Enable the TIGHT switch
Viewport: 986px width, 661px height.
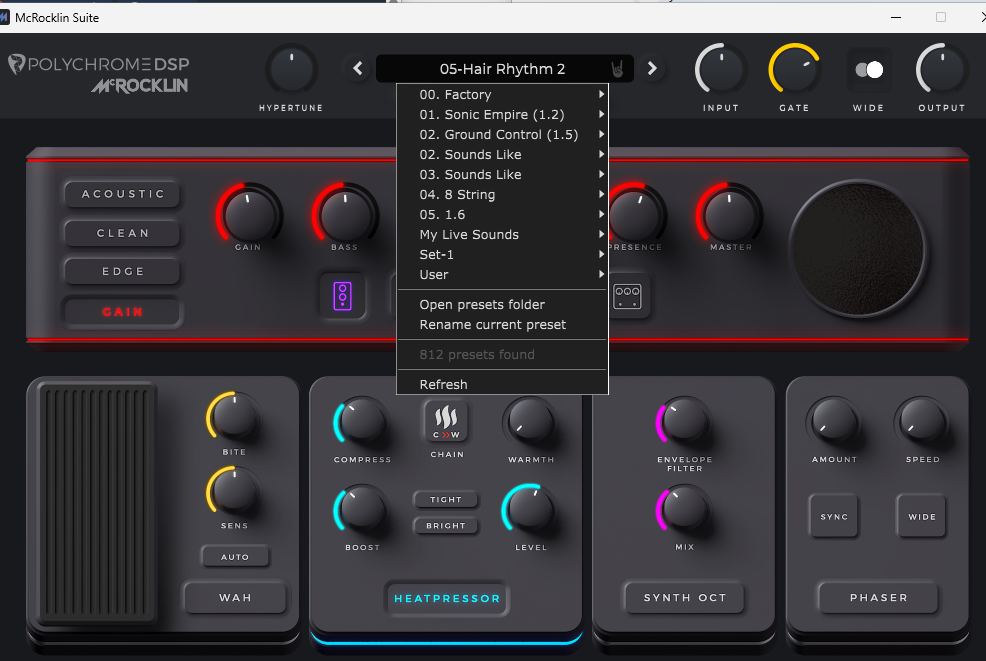pos(446,499)
